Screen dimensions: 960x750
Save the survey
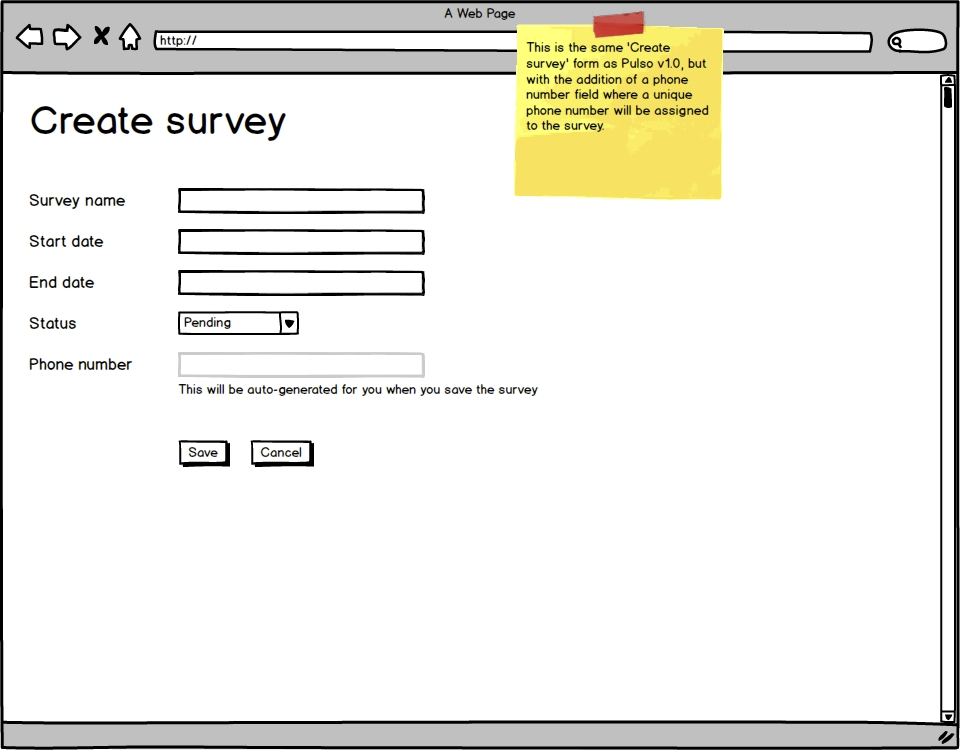[204, 453]
